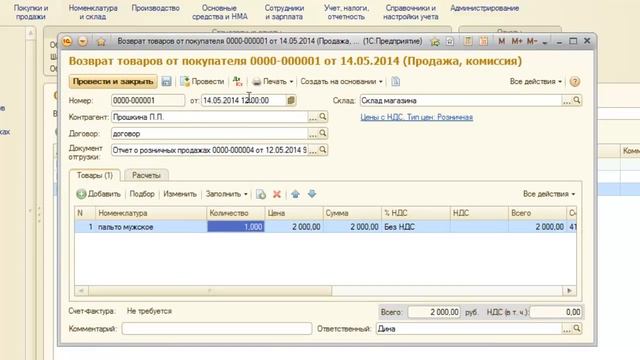The height and width of the screenshot is (360, 640).
Task: Click the 1C logo icon in title bar
Action: coord(67,41)
